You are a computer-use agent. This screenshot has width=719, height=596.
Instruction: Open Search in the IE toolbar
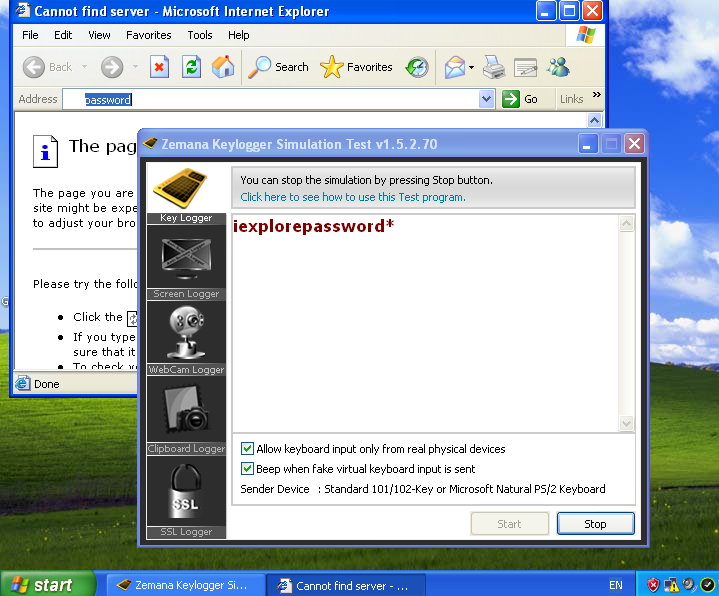278,67
